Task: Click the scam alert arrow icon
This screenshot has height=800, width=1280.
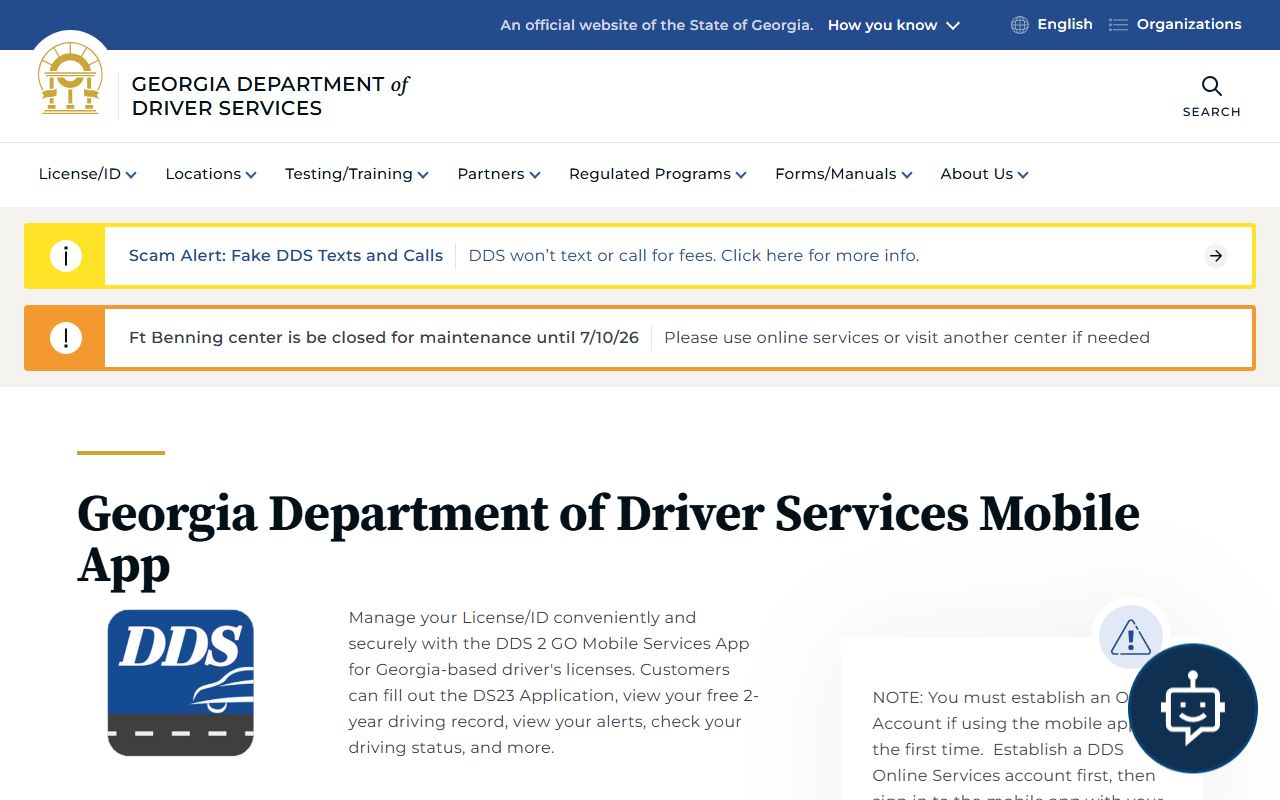Action: 1216,256
